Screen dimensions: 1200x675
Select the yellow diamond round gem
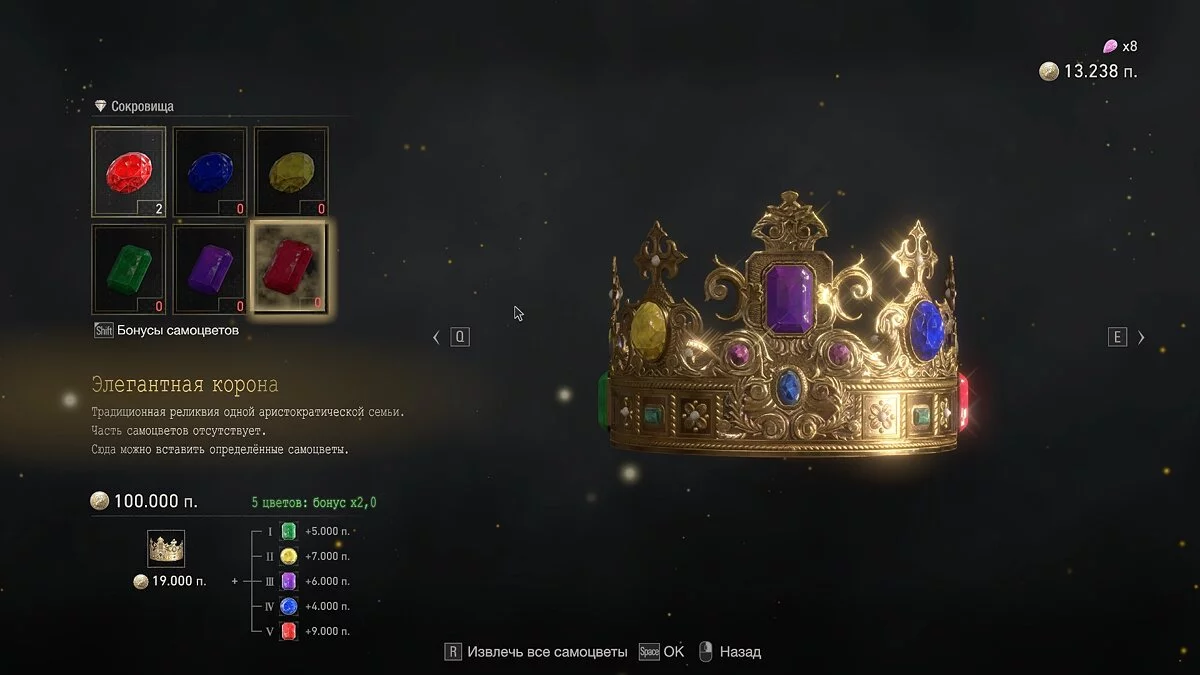pyautogui.click(x=291, y=171)
